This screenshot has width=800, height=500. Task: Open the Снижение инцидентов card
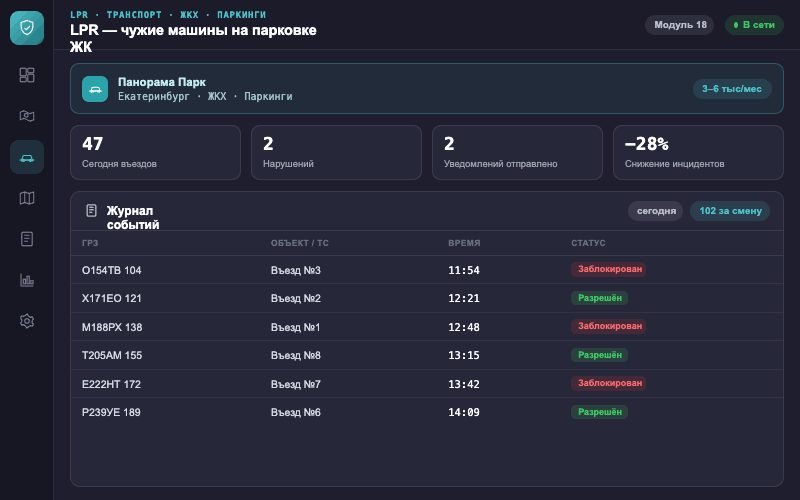pyautogui.click(x=698, y=153)
